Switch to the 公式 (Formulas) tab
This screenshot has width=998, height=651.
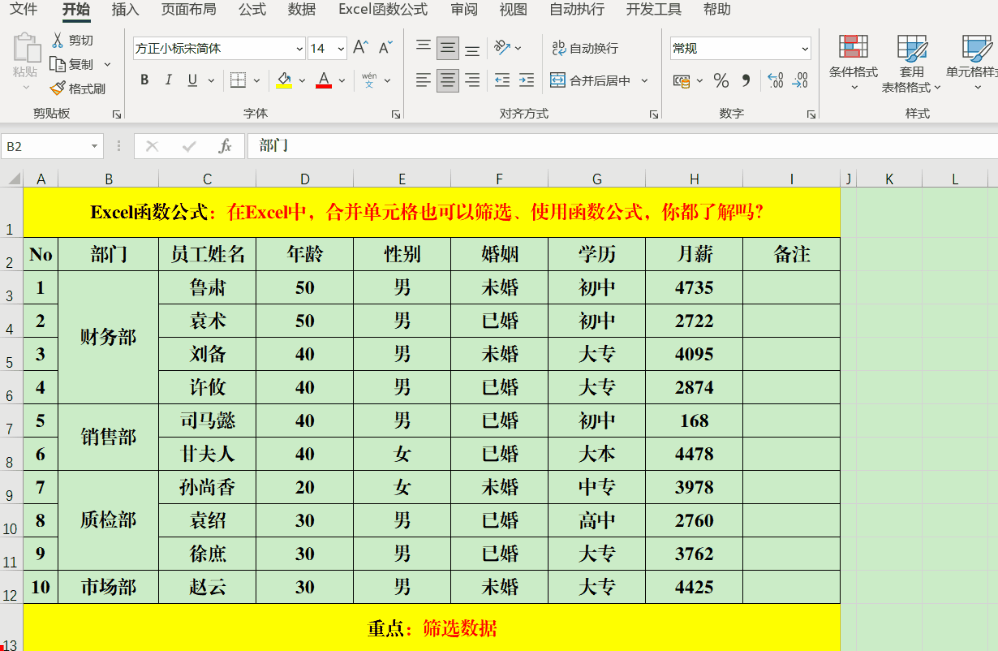tap(252, 9)
